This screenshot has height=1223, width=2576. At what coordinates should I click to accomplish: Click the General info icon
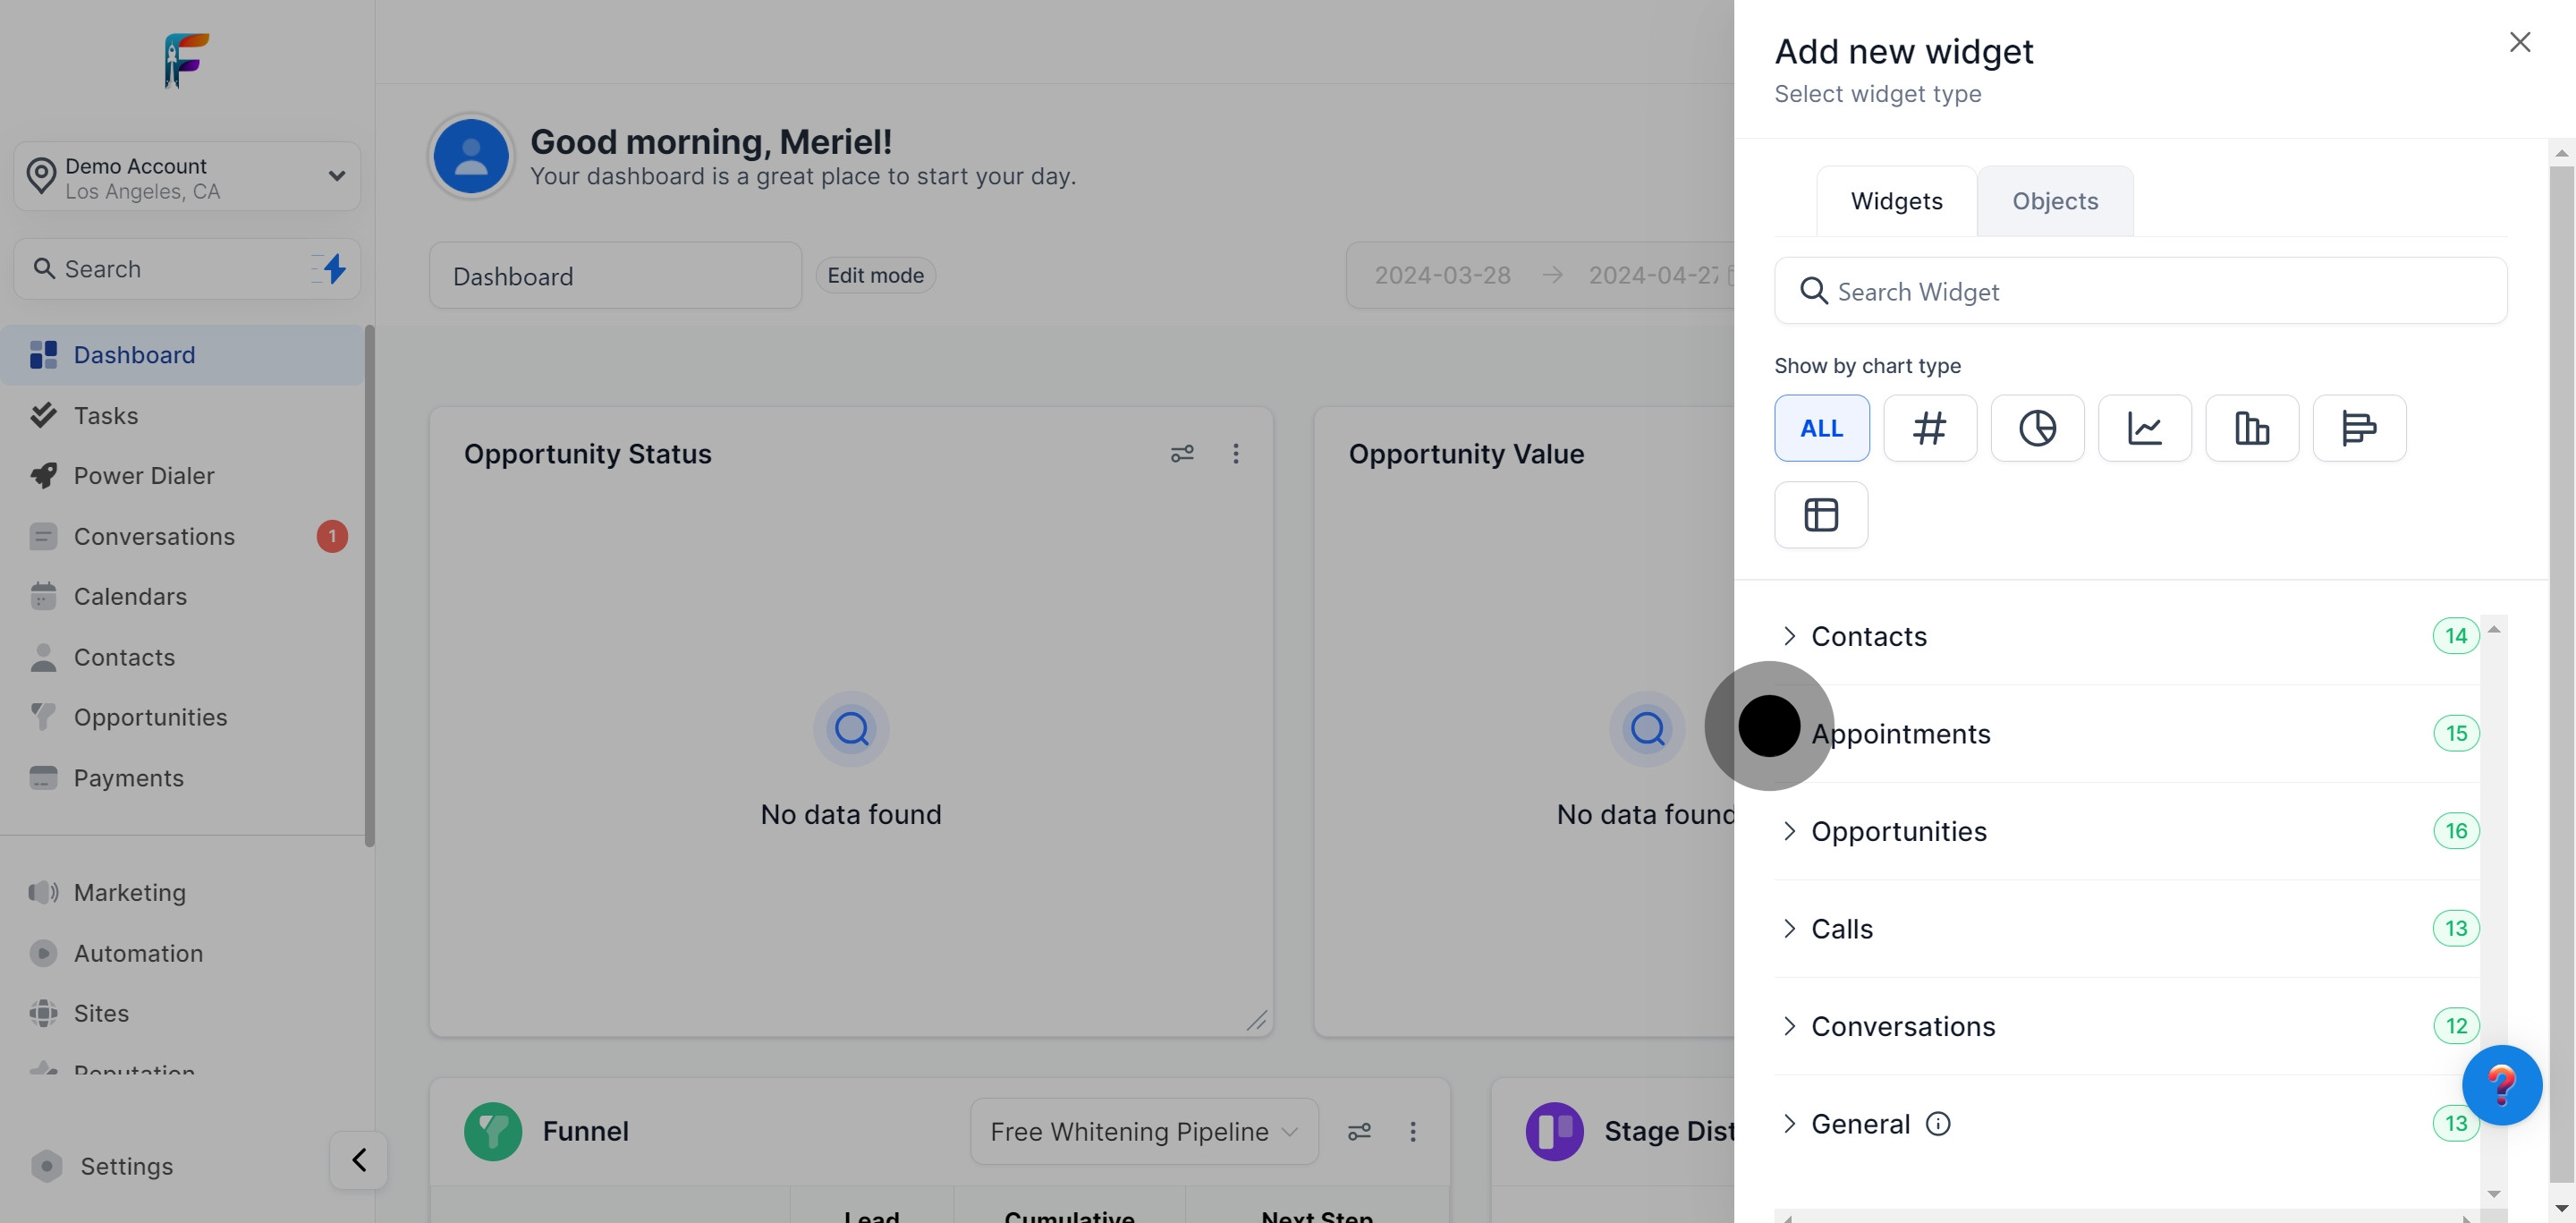1938,1124
